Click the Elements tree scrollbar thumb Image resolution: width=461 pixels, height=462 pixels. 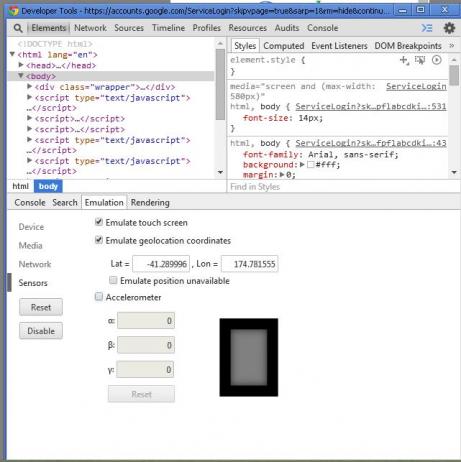(220, 84)
